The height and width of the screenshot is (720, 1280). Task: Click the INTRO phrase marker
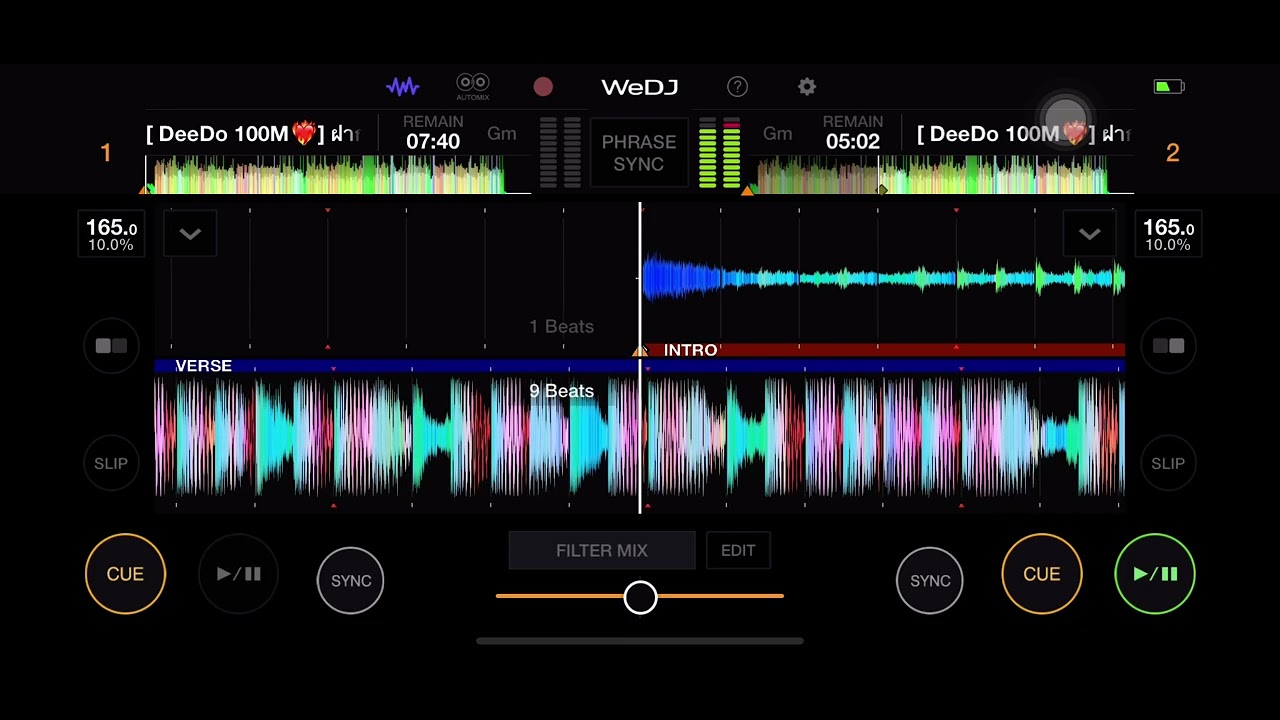pyautogui.click(x=690, y=350)
